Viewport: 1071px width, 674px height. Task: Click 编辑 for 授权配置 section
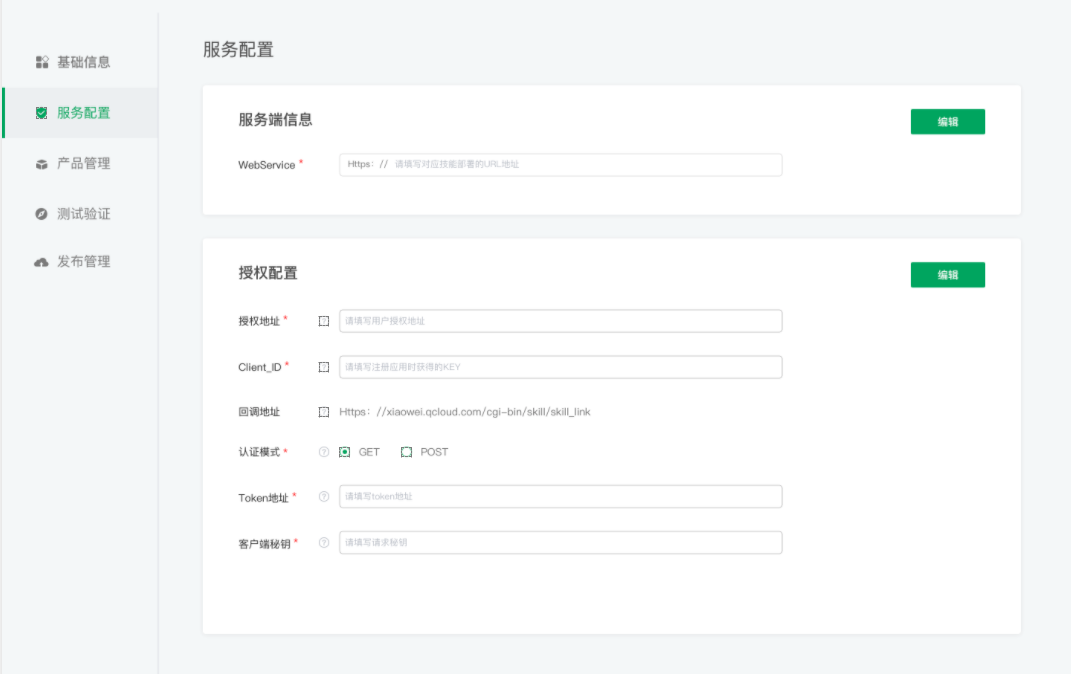947,273
